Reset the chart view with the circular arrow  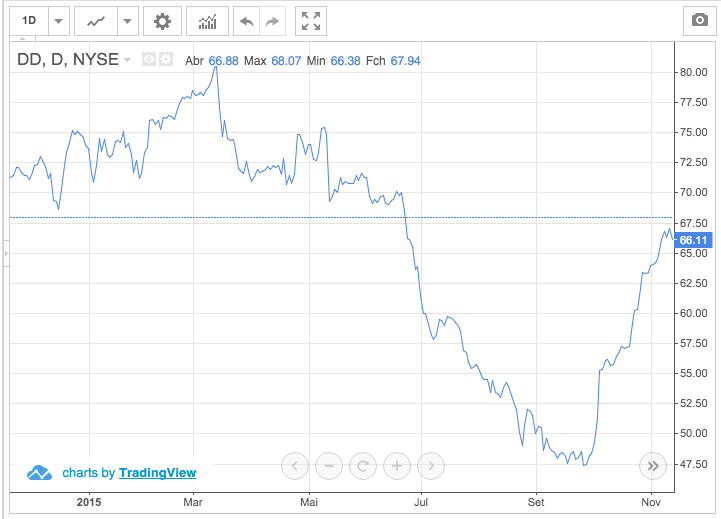[362, 465]
